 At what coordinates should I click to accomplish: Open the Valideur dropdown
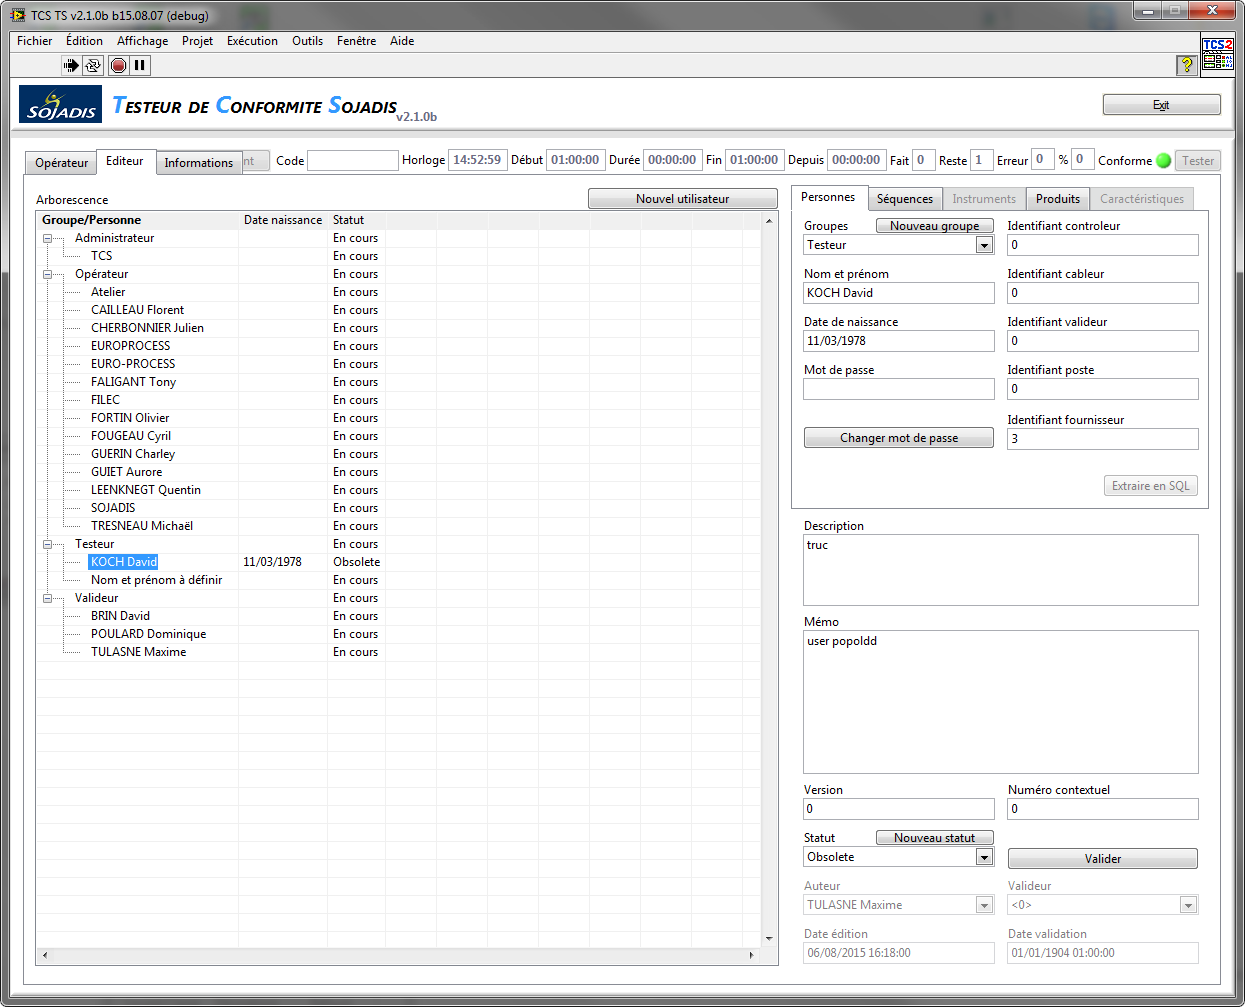click(1188, 905)
